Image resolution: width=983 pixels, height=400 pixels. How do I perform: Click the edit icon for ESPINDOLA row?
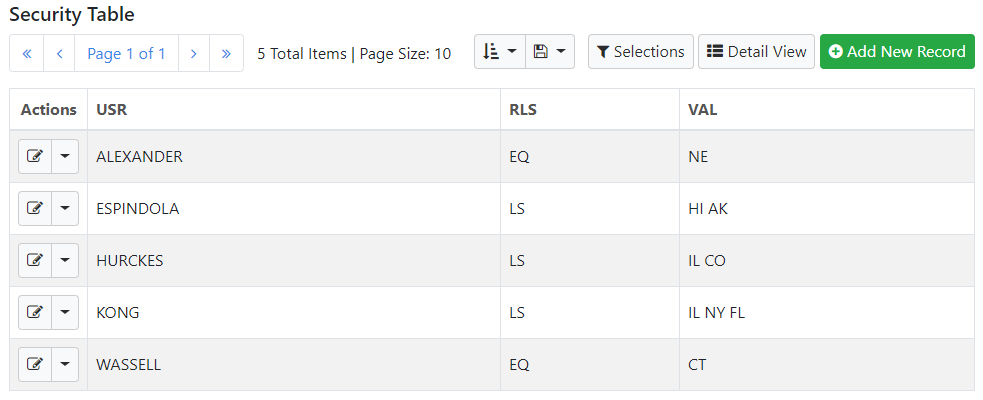pyautogui.click(x=35, y=208)
